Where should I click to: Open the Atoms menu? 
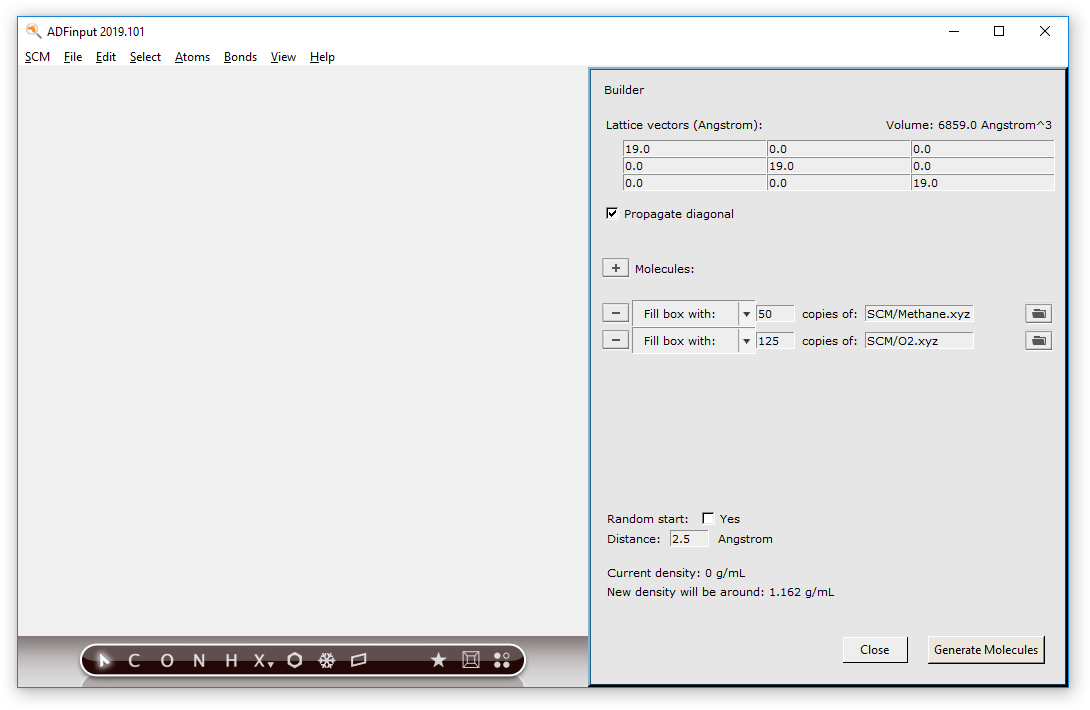193,57
